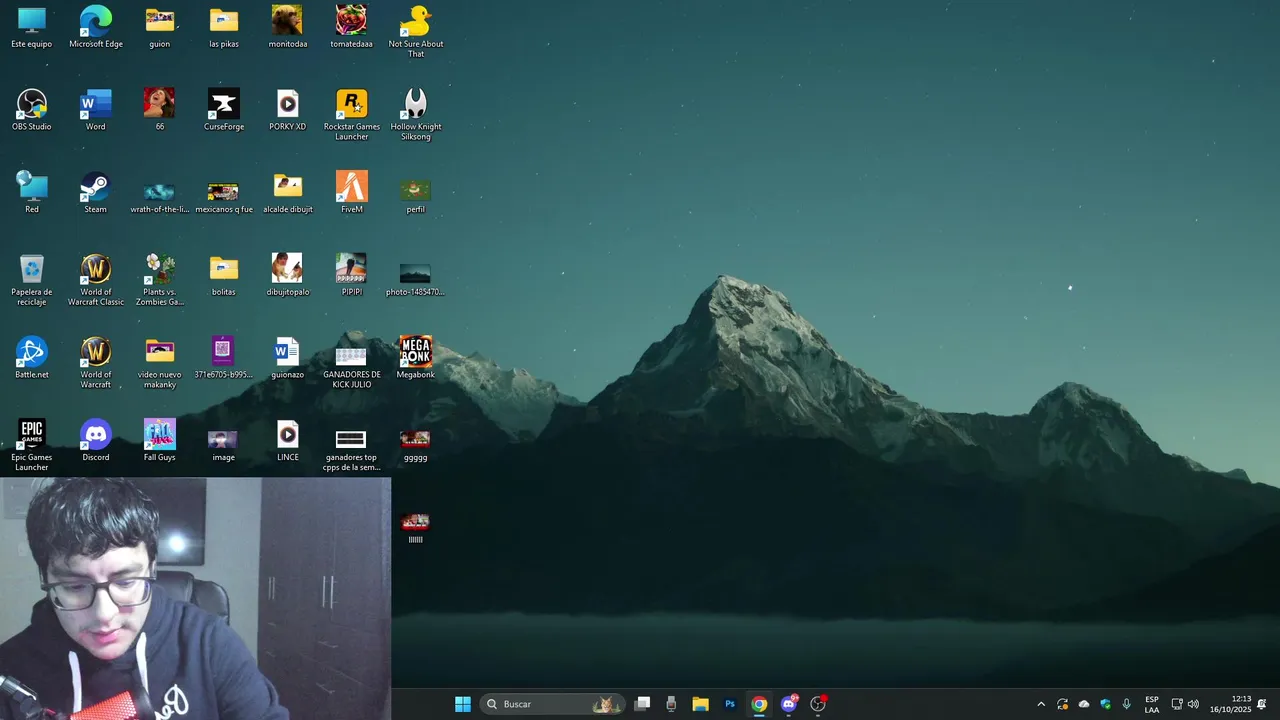The height and width of the screenshot is (720, 1280).
Task: Select the World of Warcraft retail icon
Action: (x=96, y=363)
